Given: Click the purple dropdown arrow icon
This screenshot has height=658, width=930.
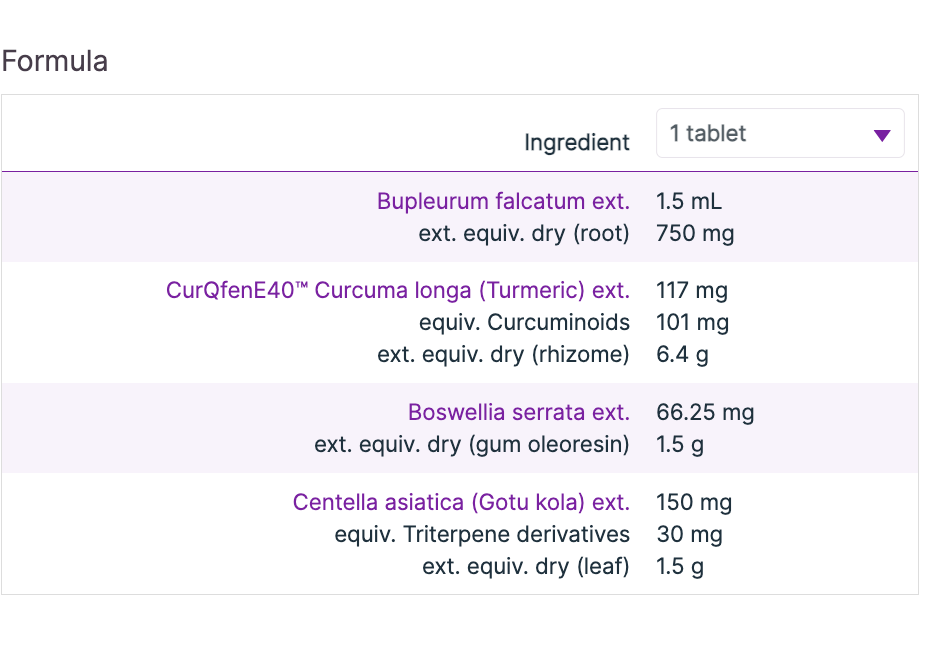Looking at the screenshot, I should [x=881, y=135].
